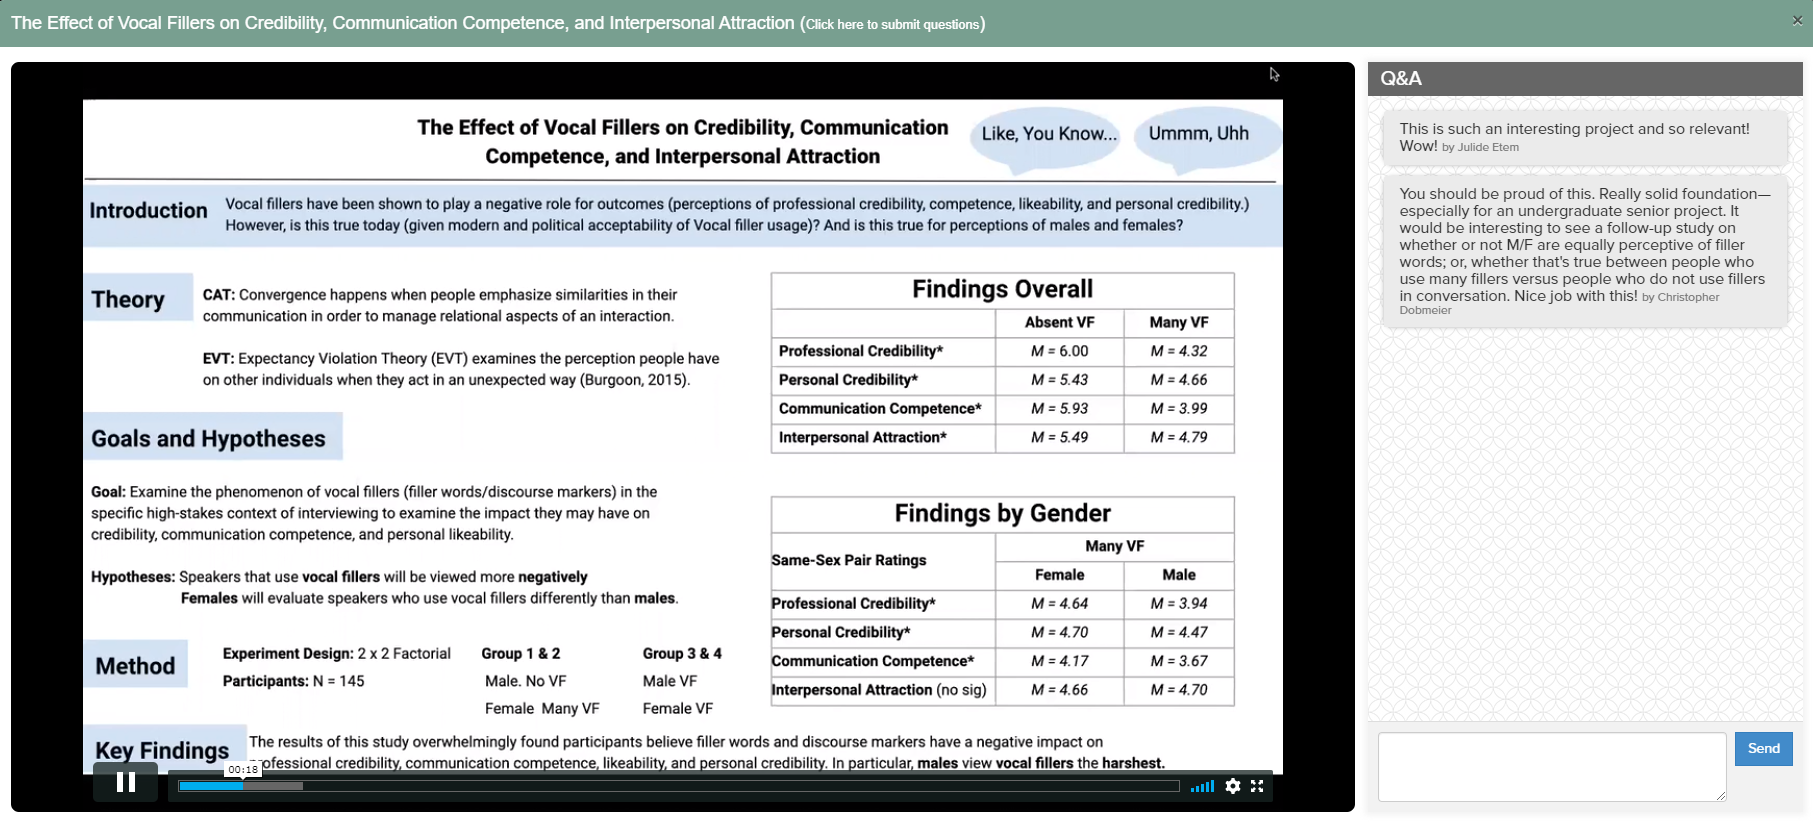Image resolution: width=1813 pixels, height=825 pixels.
Task: Select 'M = 3.94' Male Professional Credibility cell
Action: (x=1179, y=604)
